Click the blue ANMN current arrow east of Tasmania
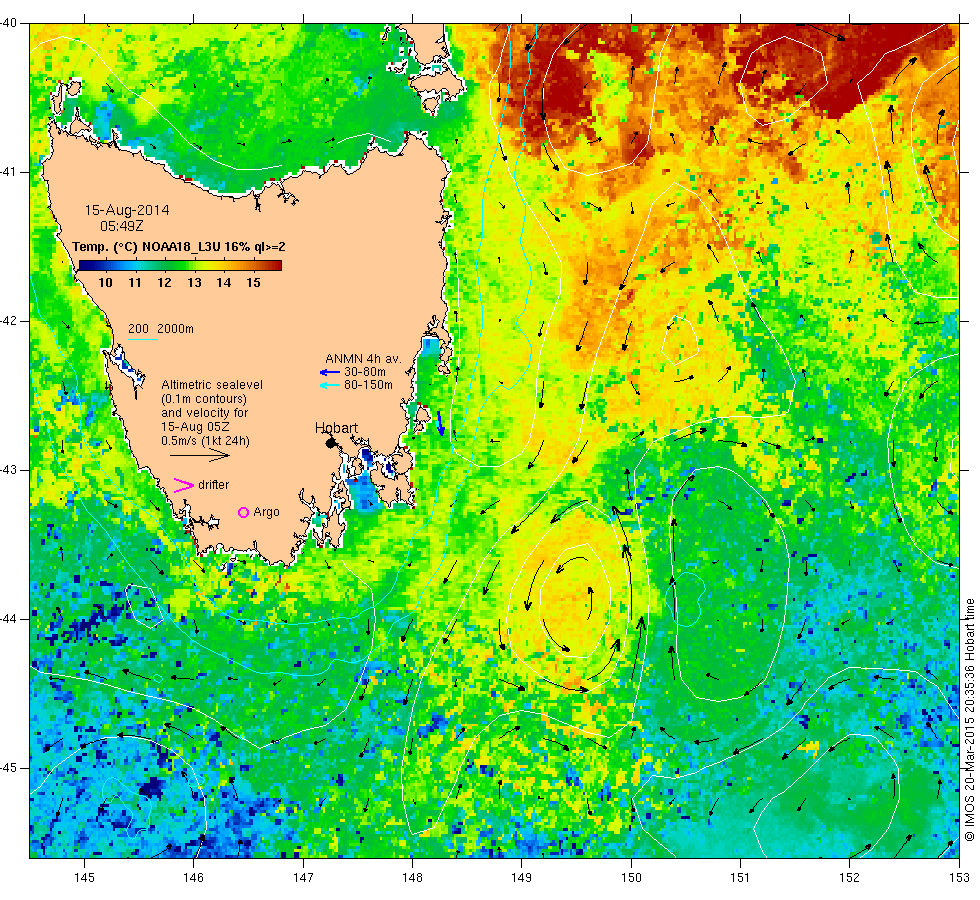The width and height of the screenshot is (980, 900). [x=440, y=423]
